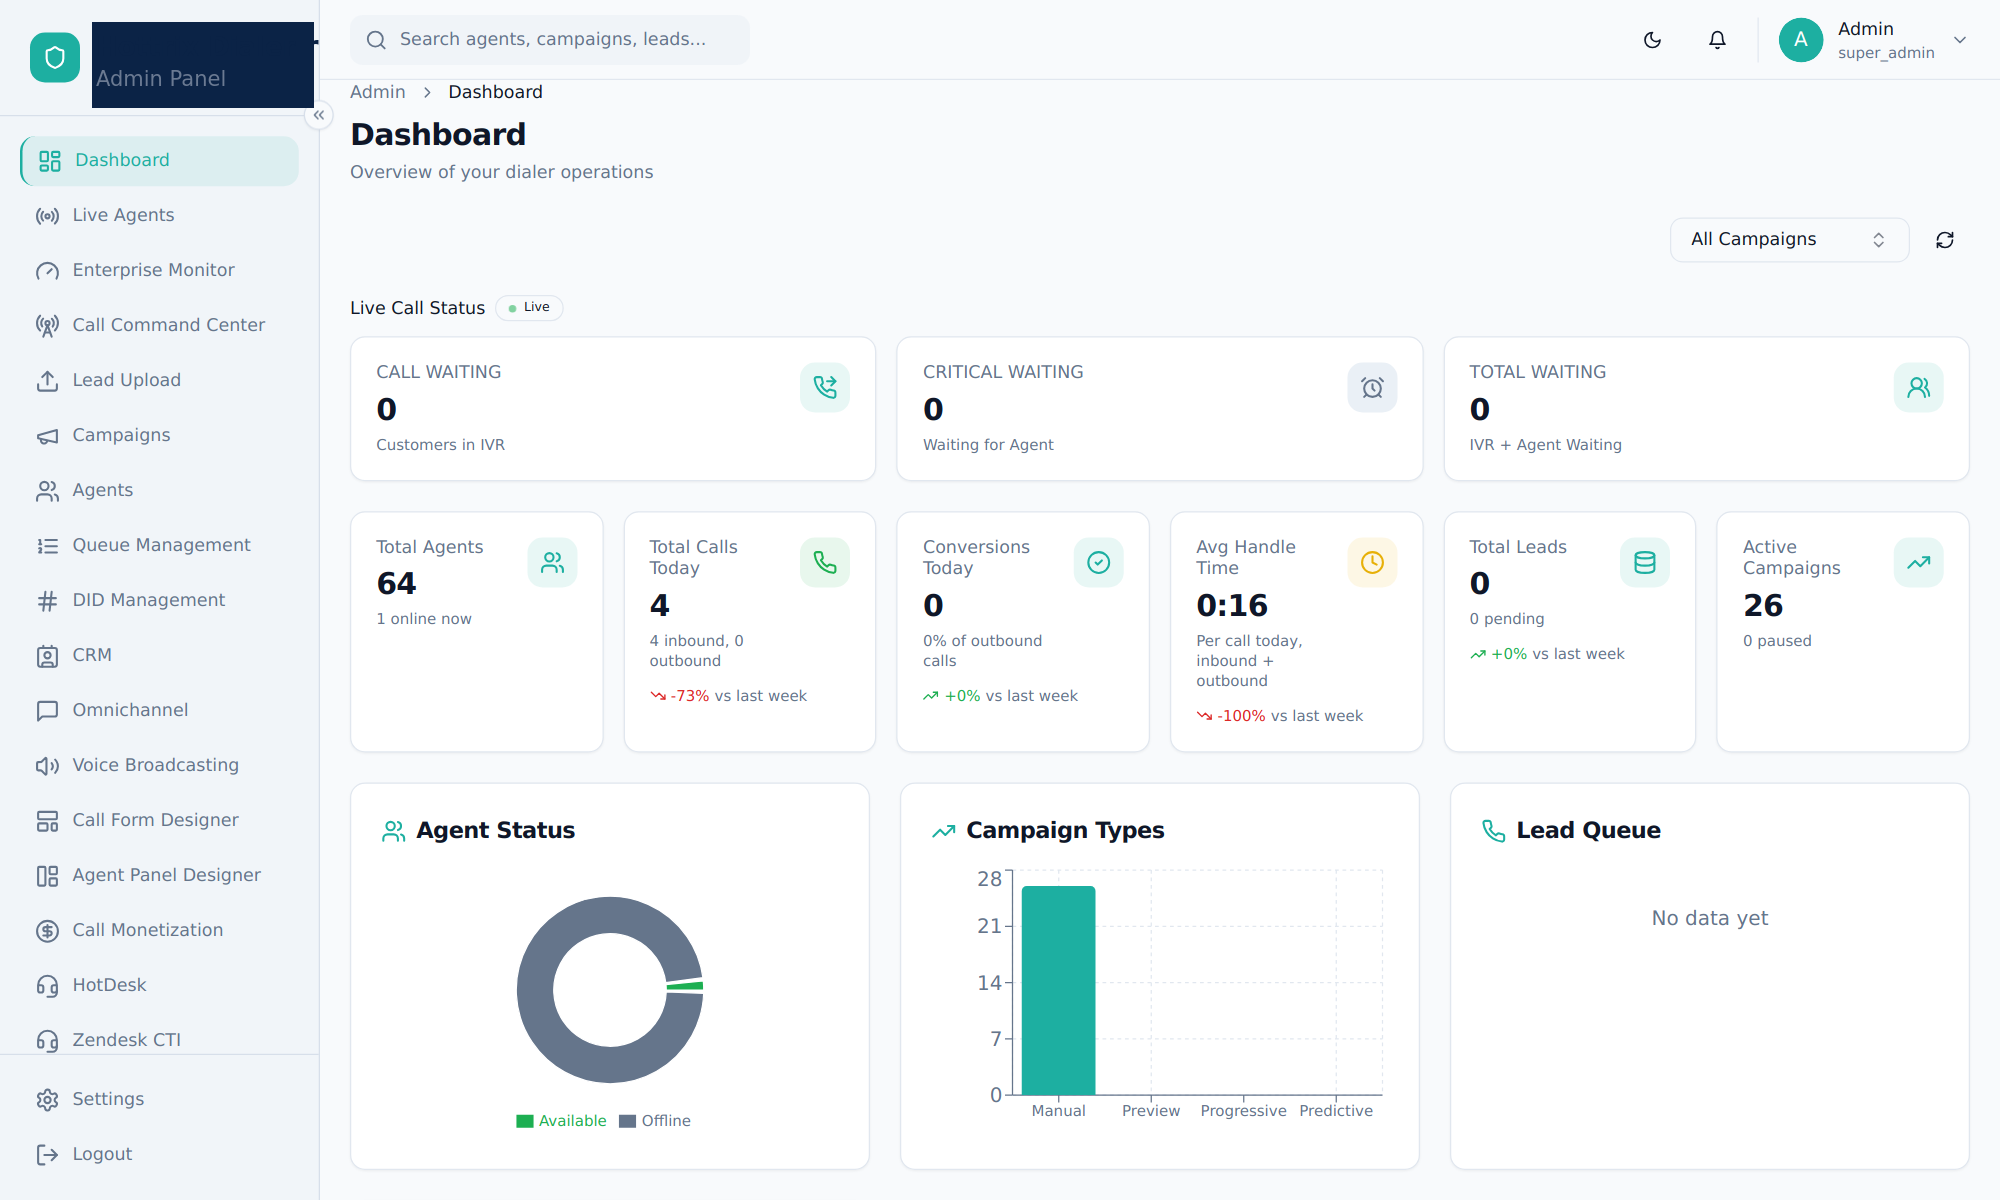Open Campaigns section
The image size is (2000, 1200).
160,435
